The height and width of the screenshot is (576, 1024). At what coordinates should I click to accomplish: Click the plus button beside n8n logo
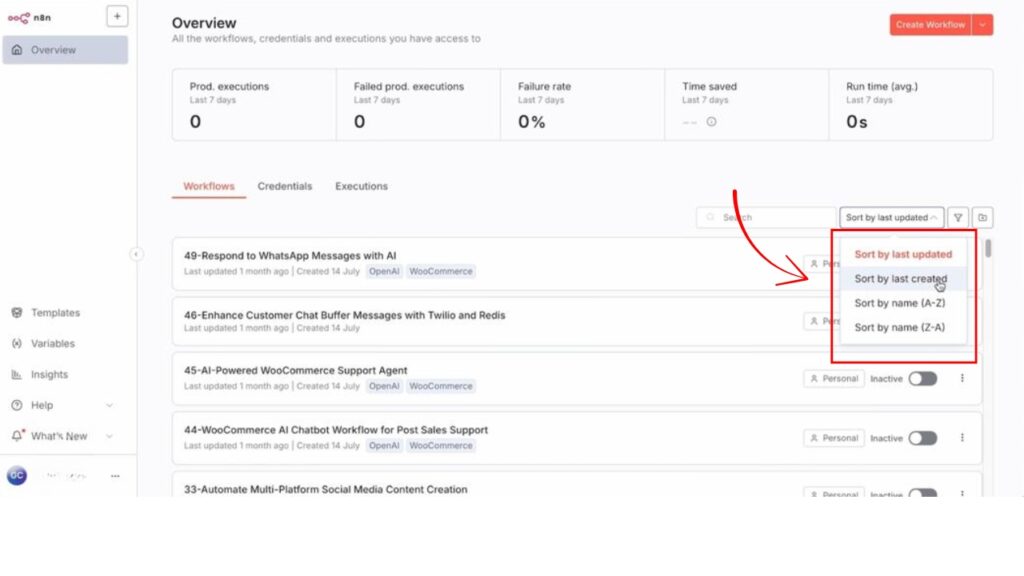(x=116, y=17)
